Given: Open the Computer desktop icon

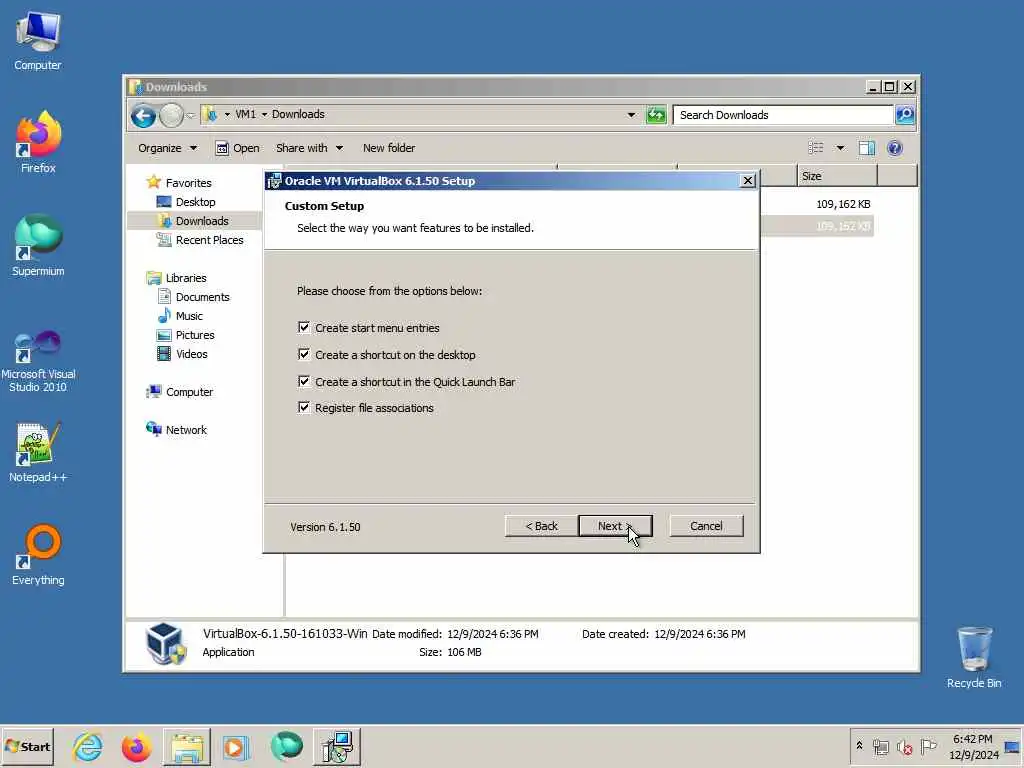Looking at the screenshot, I should pyautogui.click(x=38, y=40).
